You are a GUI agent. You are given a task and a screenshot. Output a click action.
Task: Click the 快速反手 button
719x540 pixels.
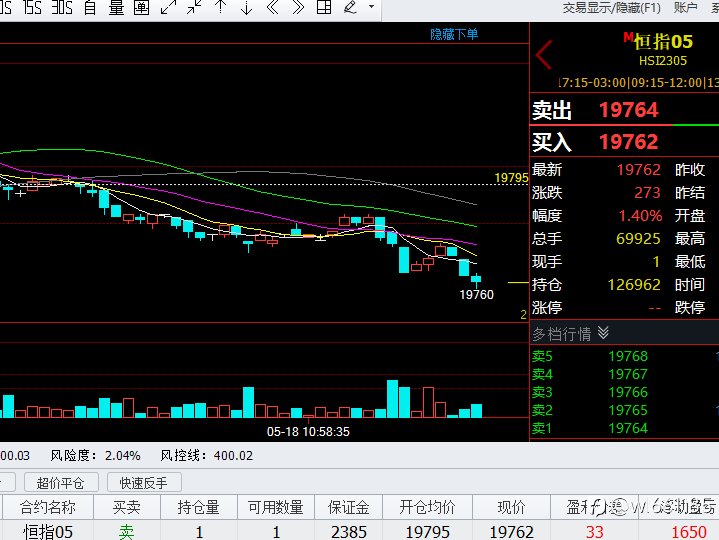click(144, 483)
